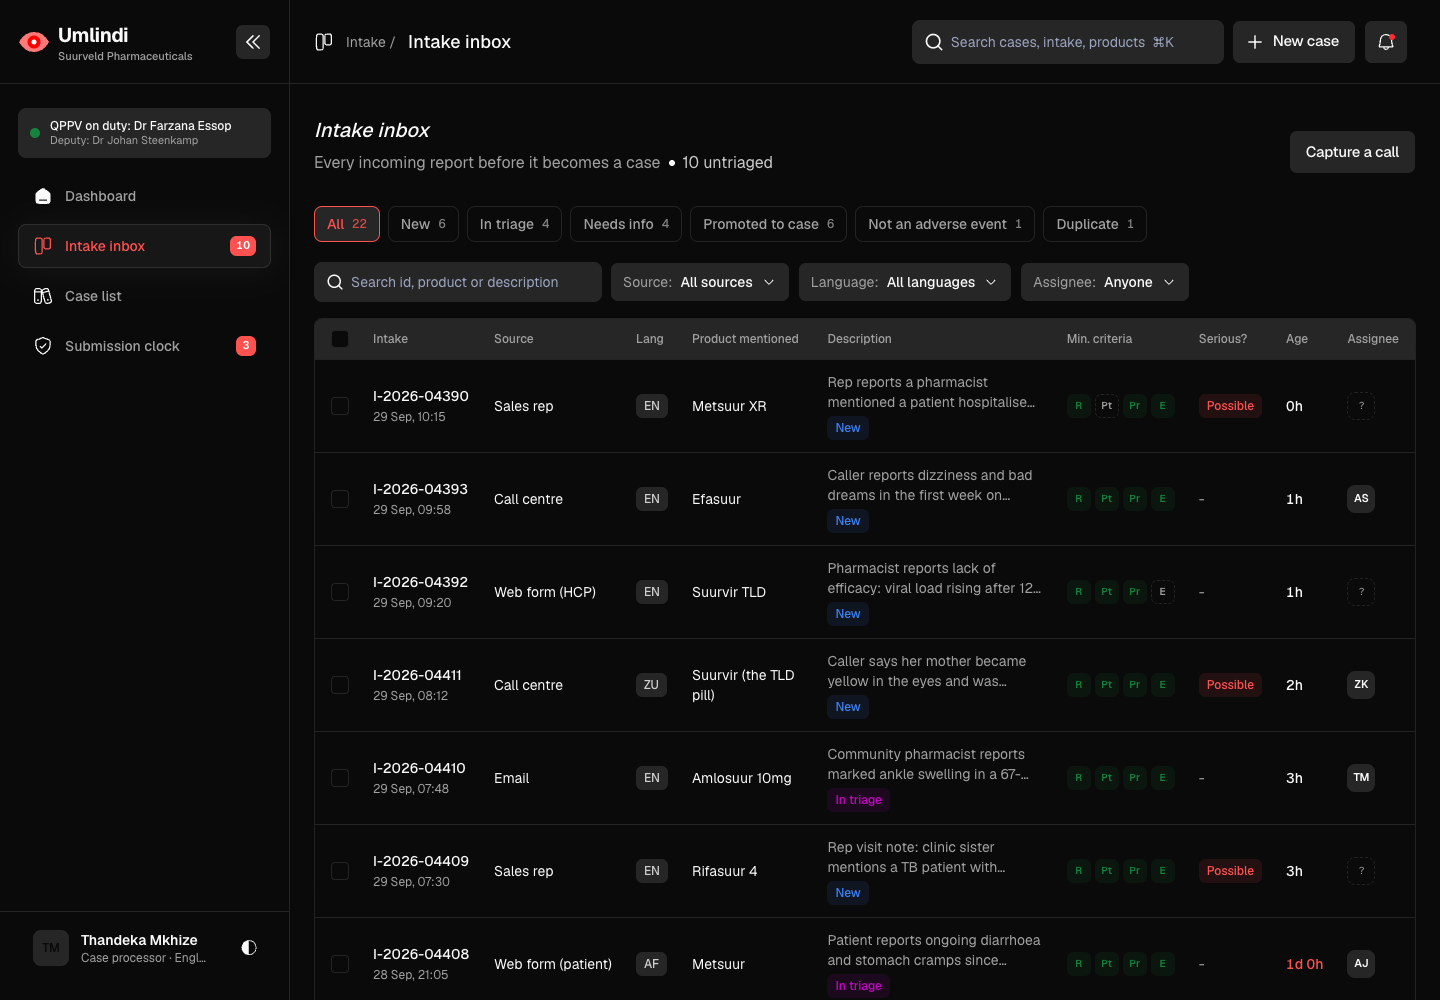This screenshot has height=1000, width=1440.
Task: Click the Dashboard sidebar icon
Action: [43, 196]
